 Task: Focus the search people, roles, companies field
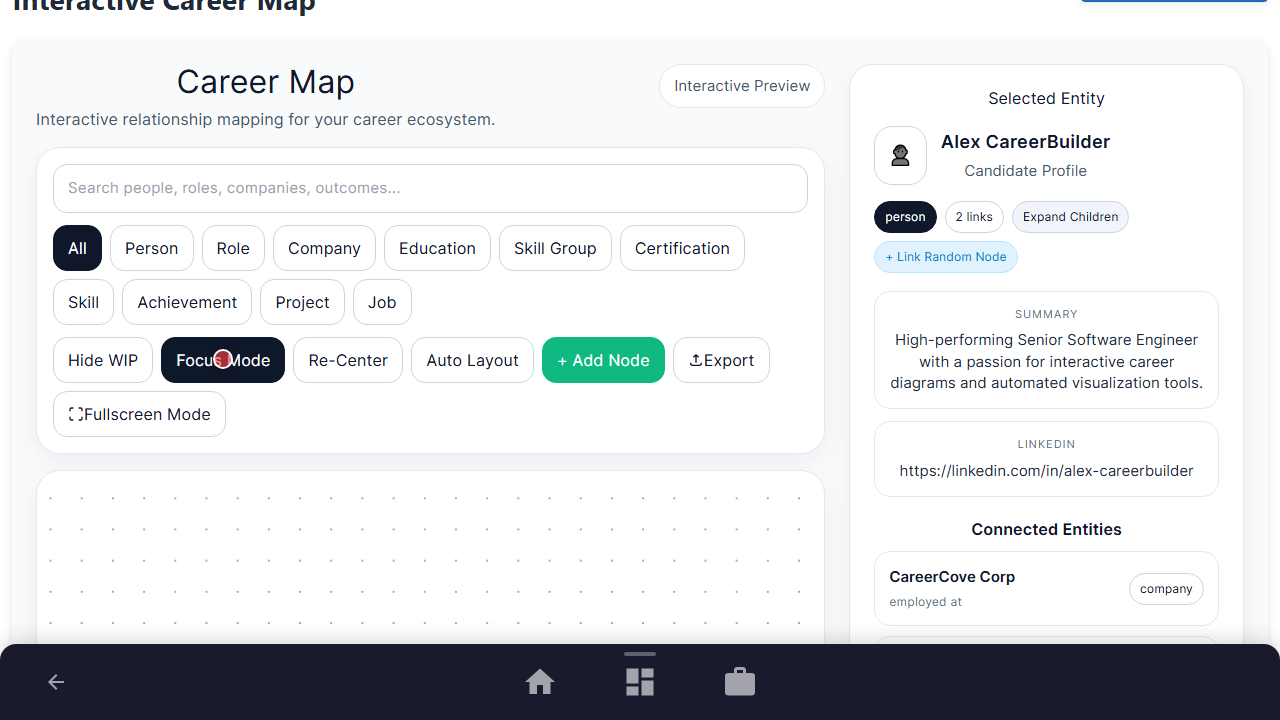point(430,188)
